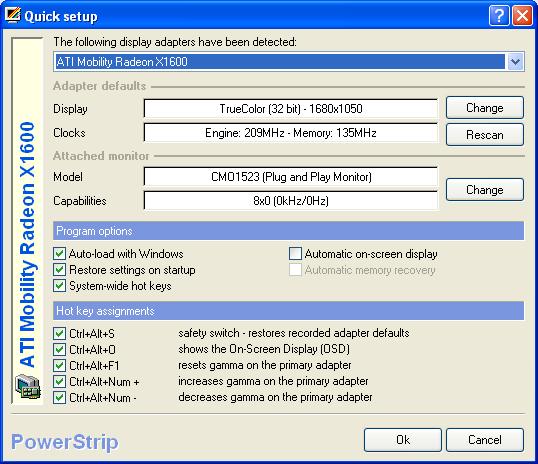Click the Adapter defaults section label
The image size is (538, 464).
[x=100, y=86]
